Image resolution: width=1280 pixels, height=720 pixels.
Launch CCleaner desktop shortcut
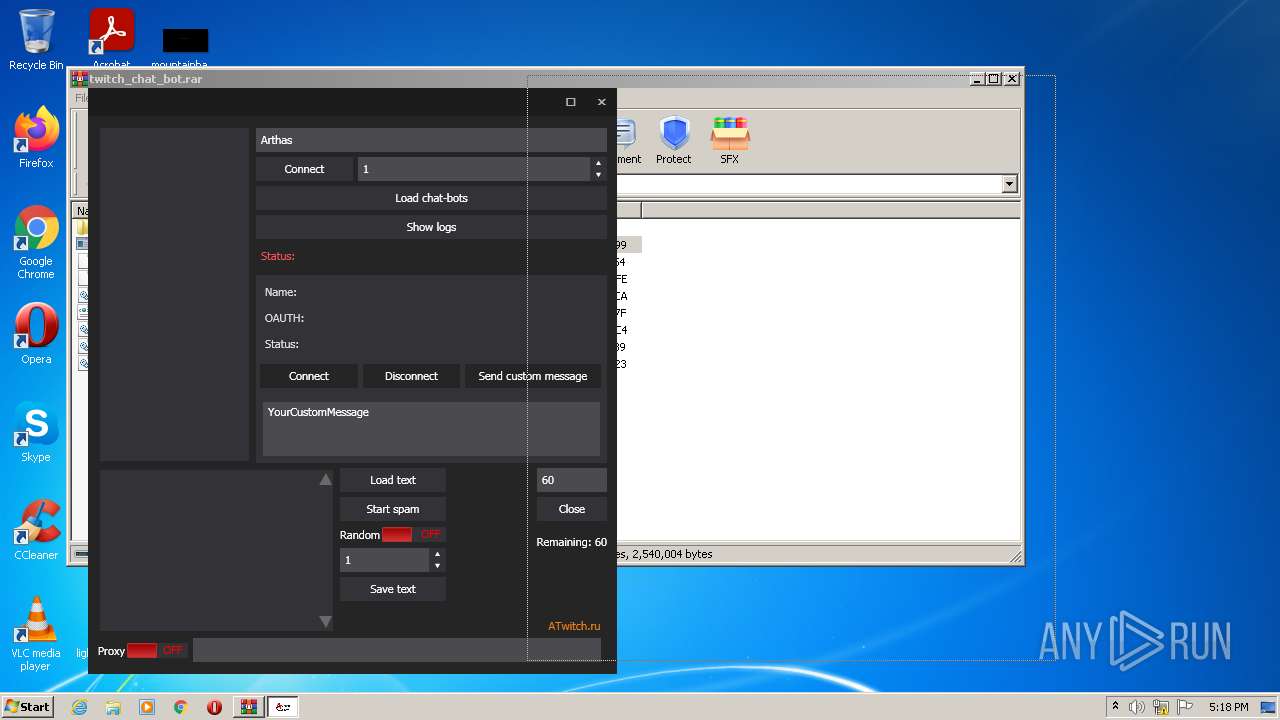coord(36,530)
